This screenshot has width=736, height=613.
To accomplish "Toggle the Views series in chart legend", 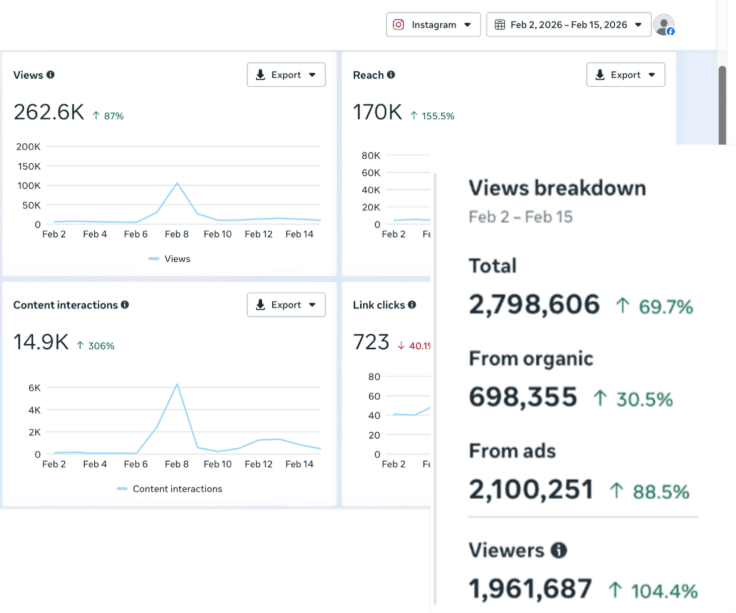I will coord(169,259).
